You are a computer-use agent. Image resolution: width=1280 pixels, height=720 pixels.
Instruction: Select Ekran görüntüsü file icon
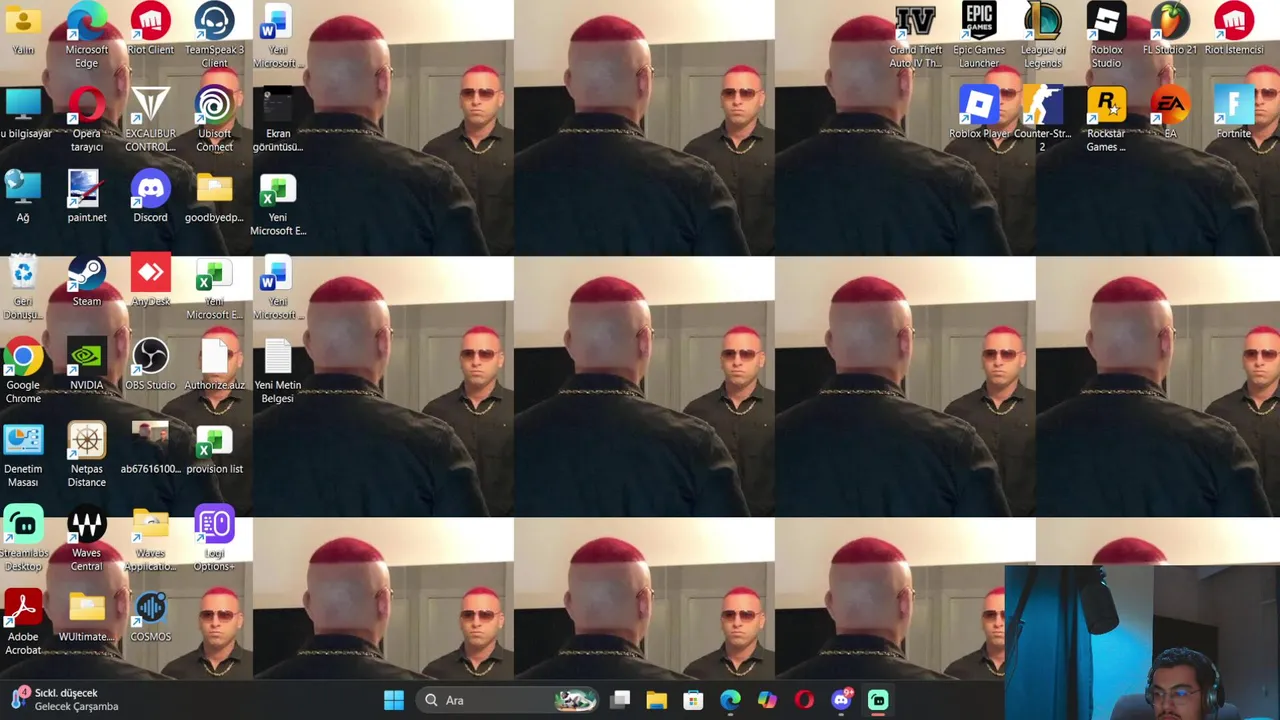277,119
